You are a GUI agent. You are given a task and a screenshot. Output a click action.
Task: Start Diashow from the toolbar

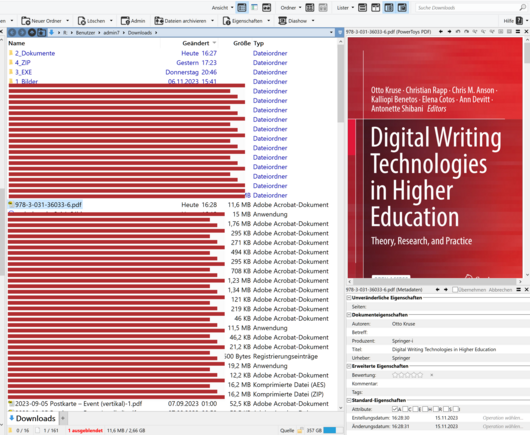click(x=292, y=21)
